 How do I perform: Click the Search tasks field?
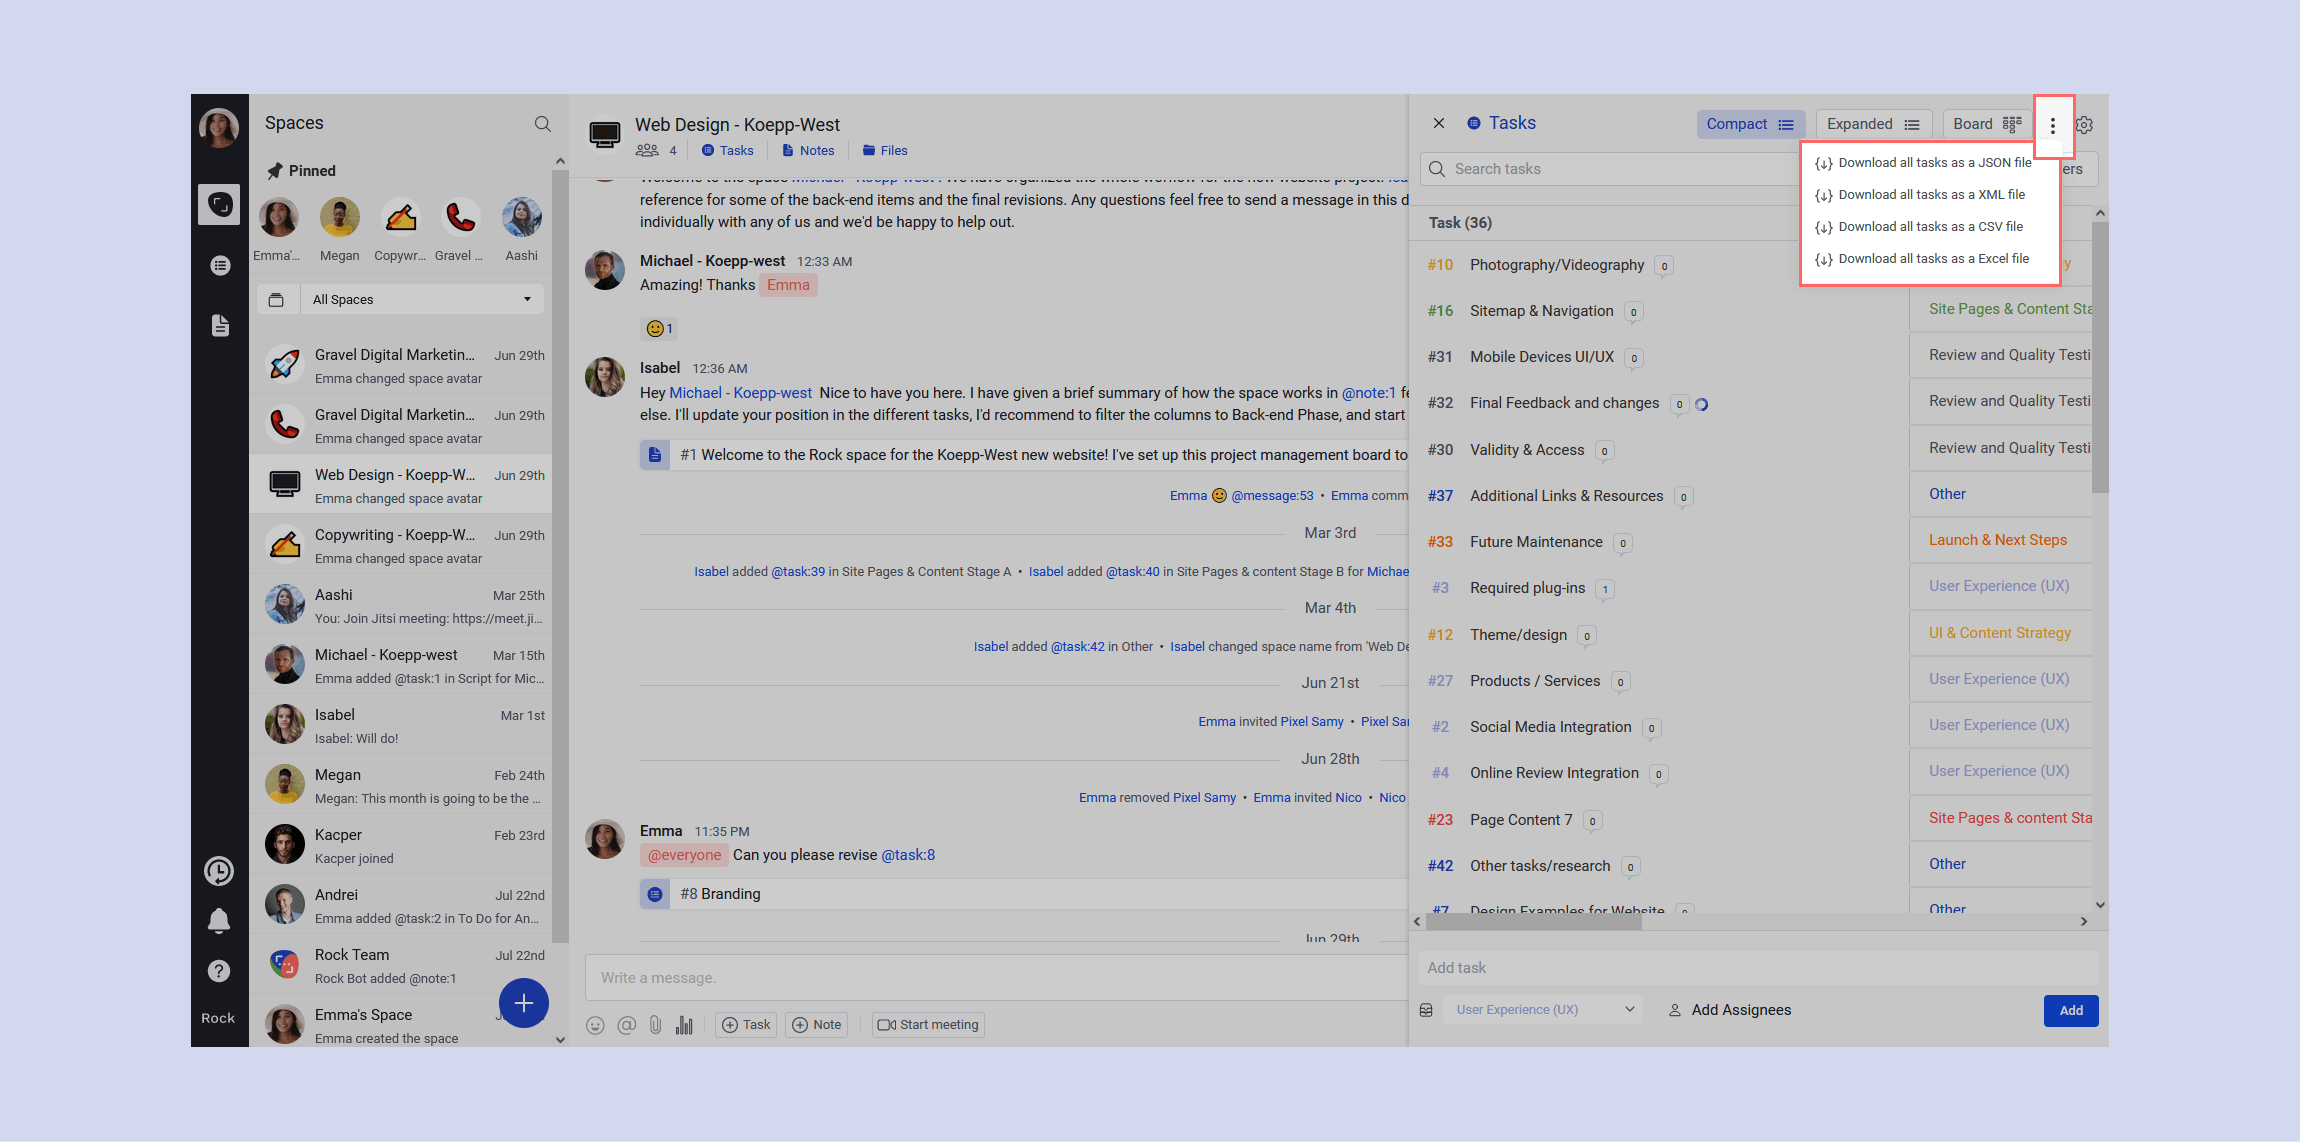click(1610, 169)
